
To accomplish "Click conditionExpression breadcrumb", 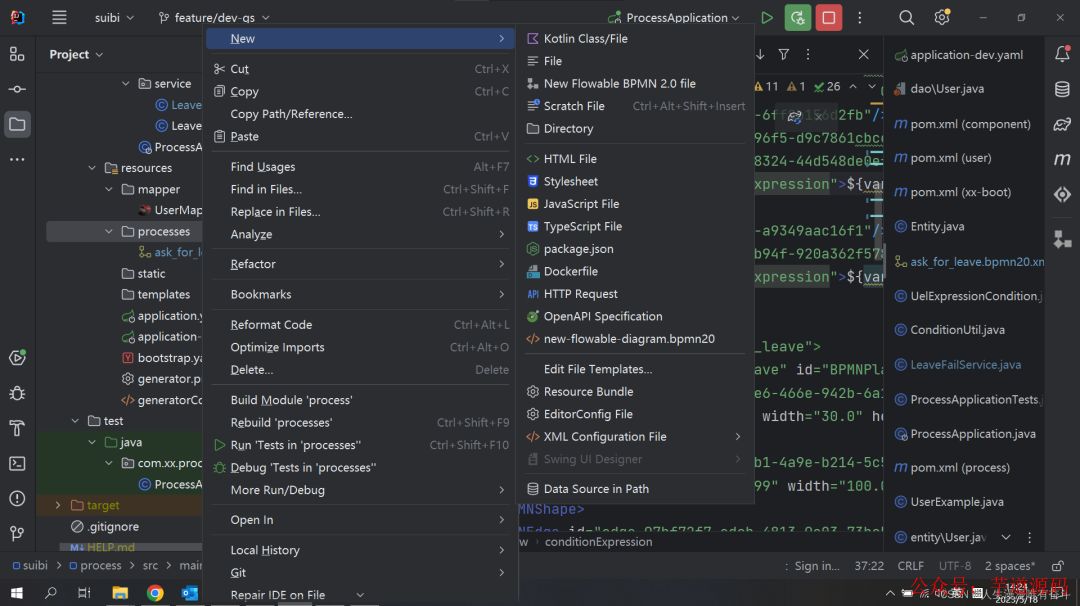I will pyautogui.click(x=599, y=542).
